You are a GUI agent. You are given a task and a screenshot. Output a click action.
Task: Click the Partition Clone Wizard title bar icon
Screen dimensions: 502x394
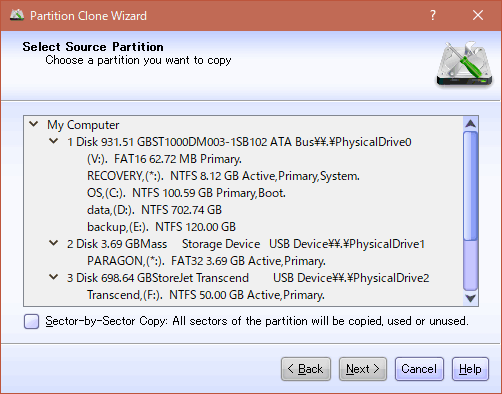tap(17, 15)
